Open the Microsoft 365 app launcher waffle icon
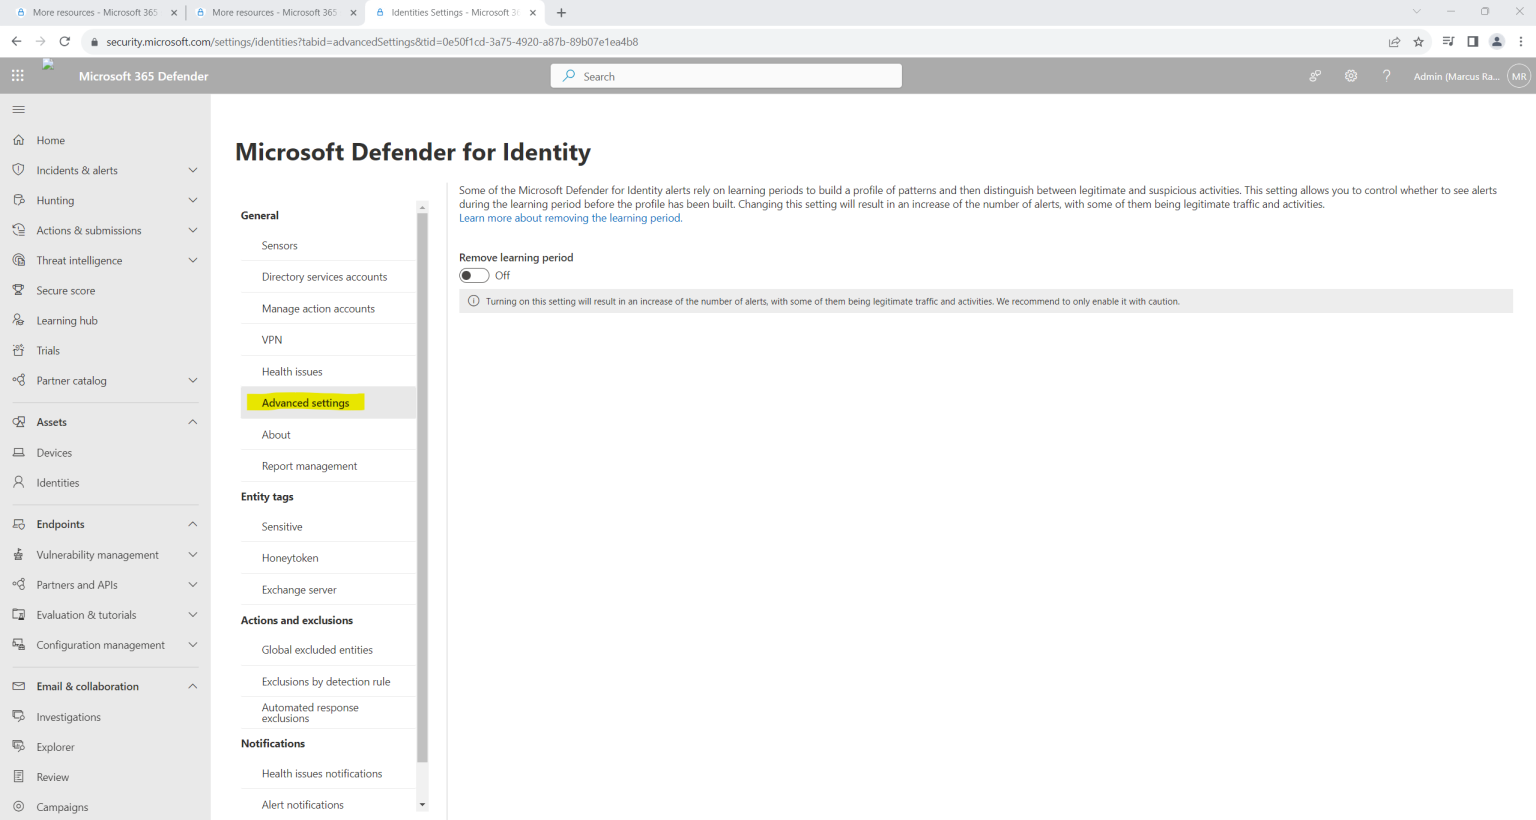1536x820 pixels. point(16,75)
